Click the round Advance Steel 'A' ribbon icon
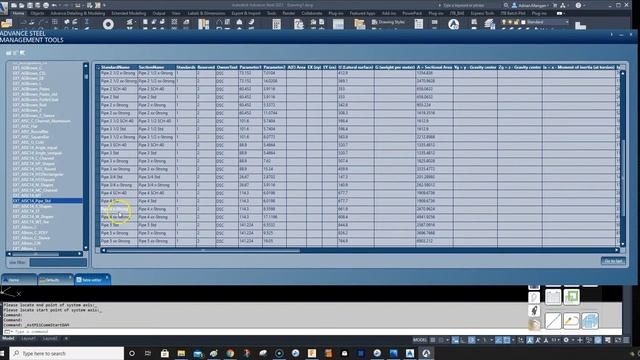This screenshot has width=640, height=360. pyautogui.click(x=453, y=24)
